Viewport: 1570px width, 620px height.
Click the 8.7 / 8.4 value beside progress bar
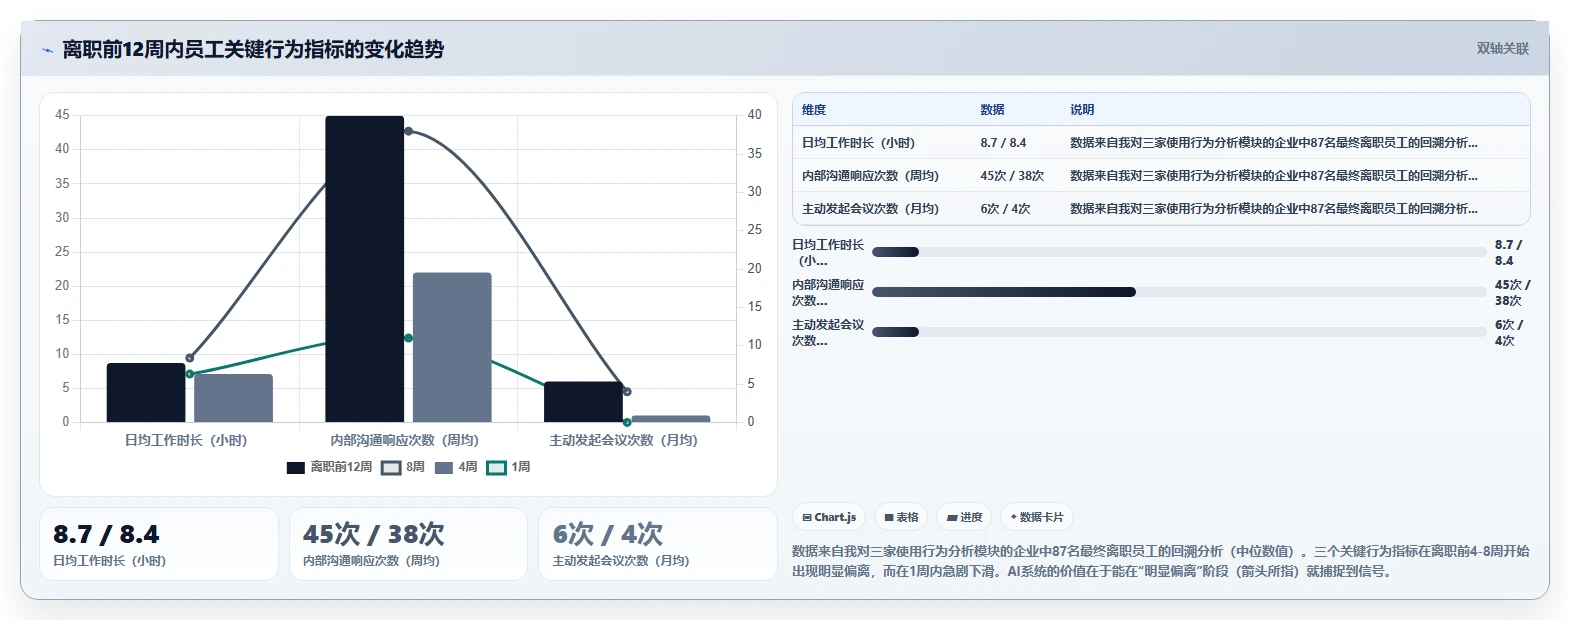[1508, 252]
